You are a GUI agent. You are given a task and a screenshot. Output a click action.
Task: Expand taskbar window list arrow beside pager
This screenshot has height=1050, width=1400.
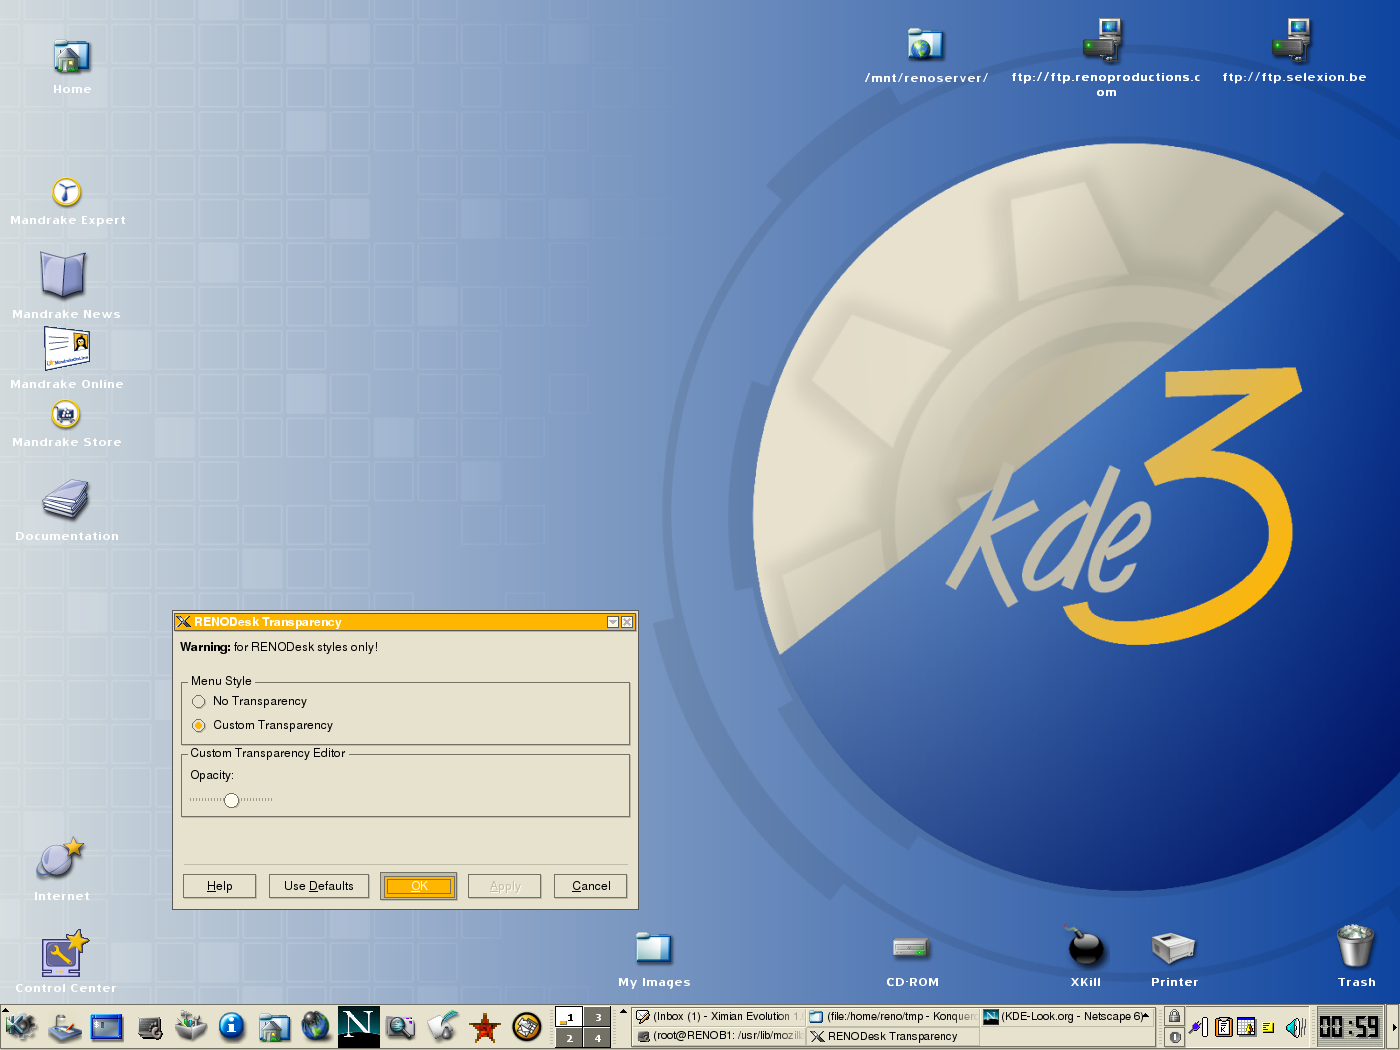click(624, 1013)
